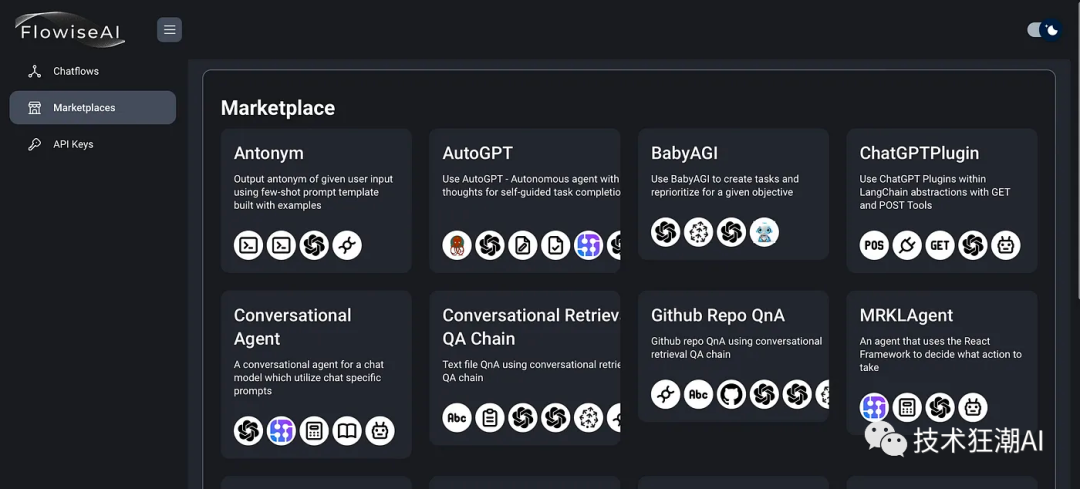This screenshot has height=489, width=1080.
Task: Click the calculator icon in Conversational Agent card
Action: 314,431
